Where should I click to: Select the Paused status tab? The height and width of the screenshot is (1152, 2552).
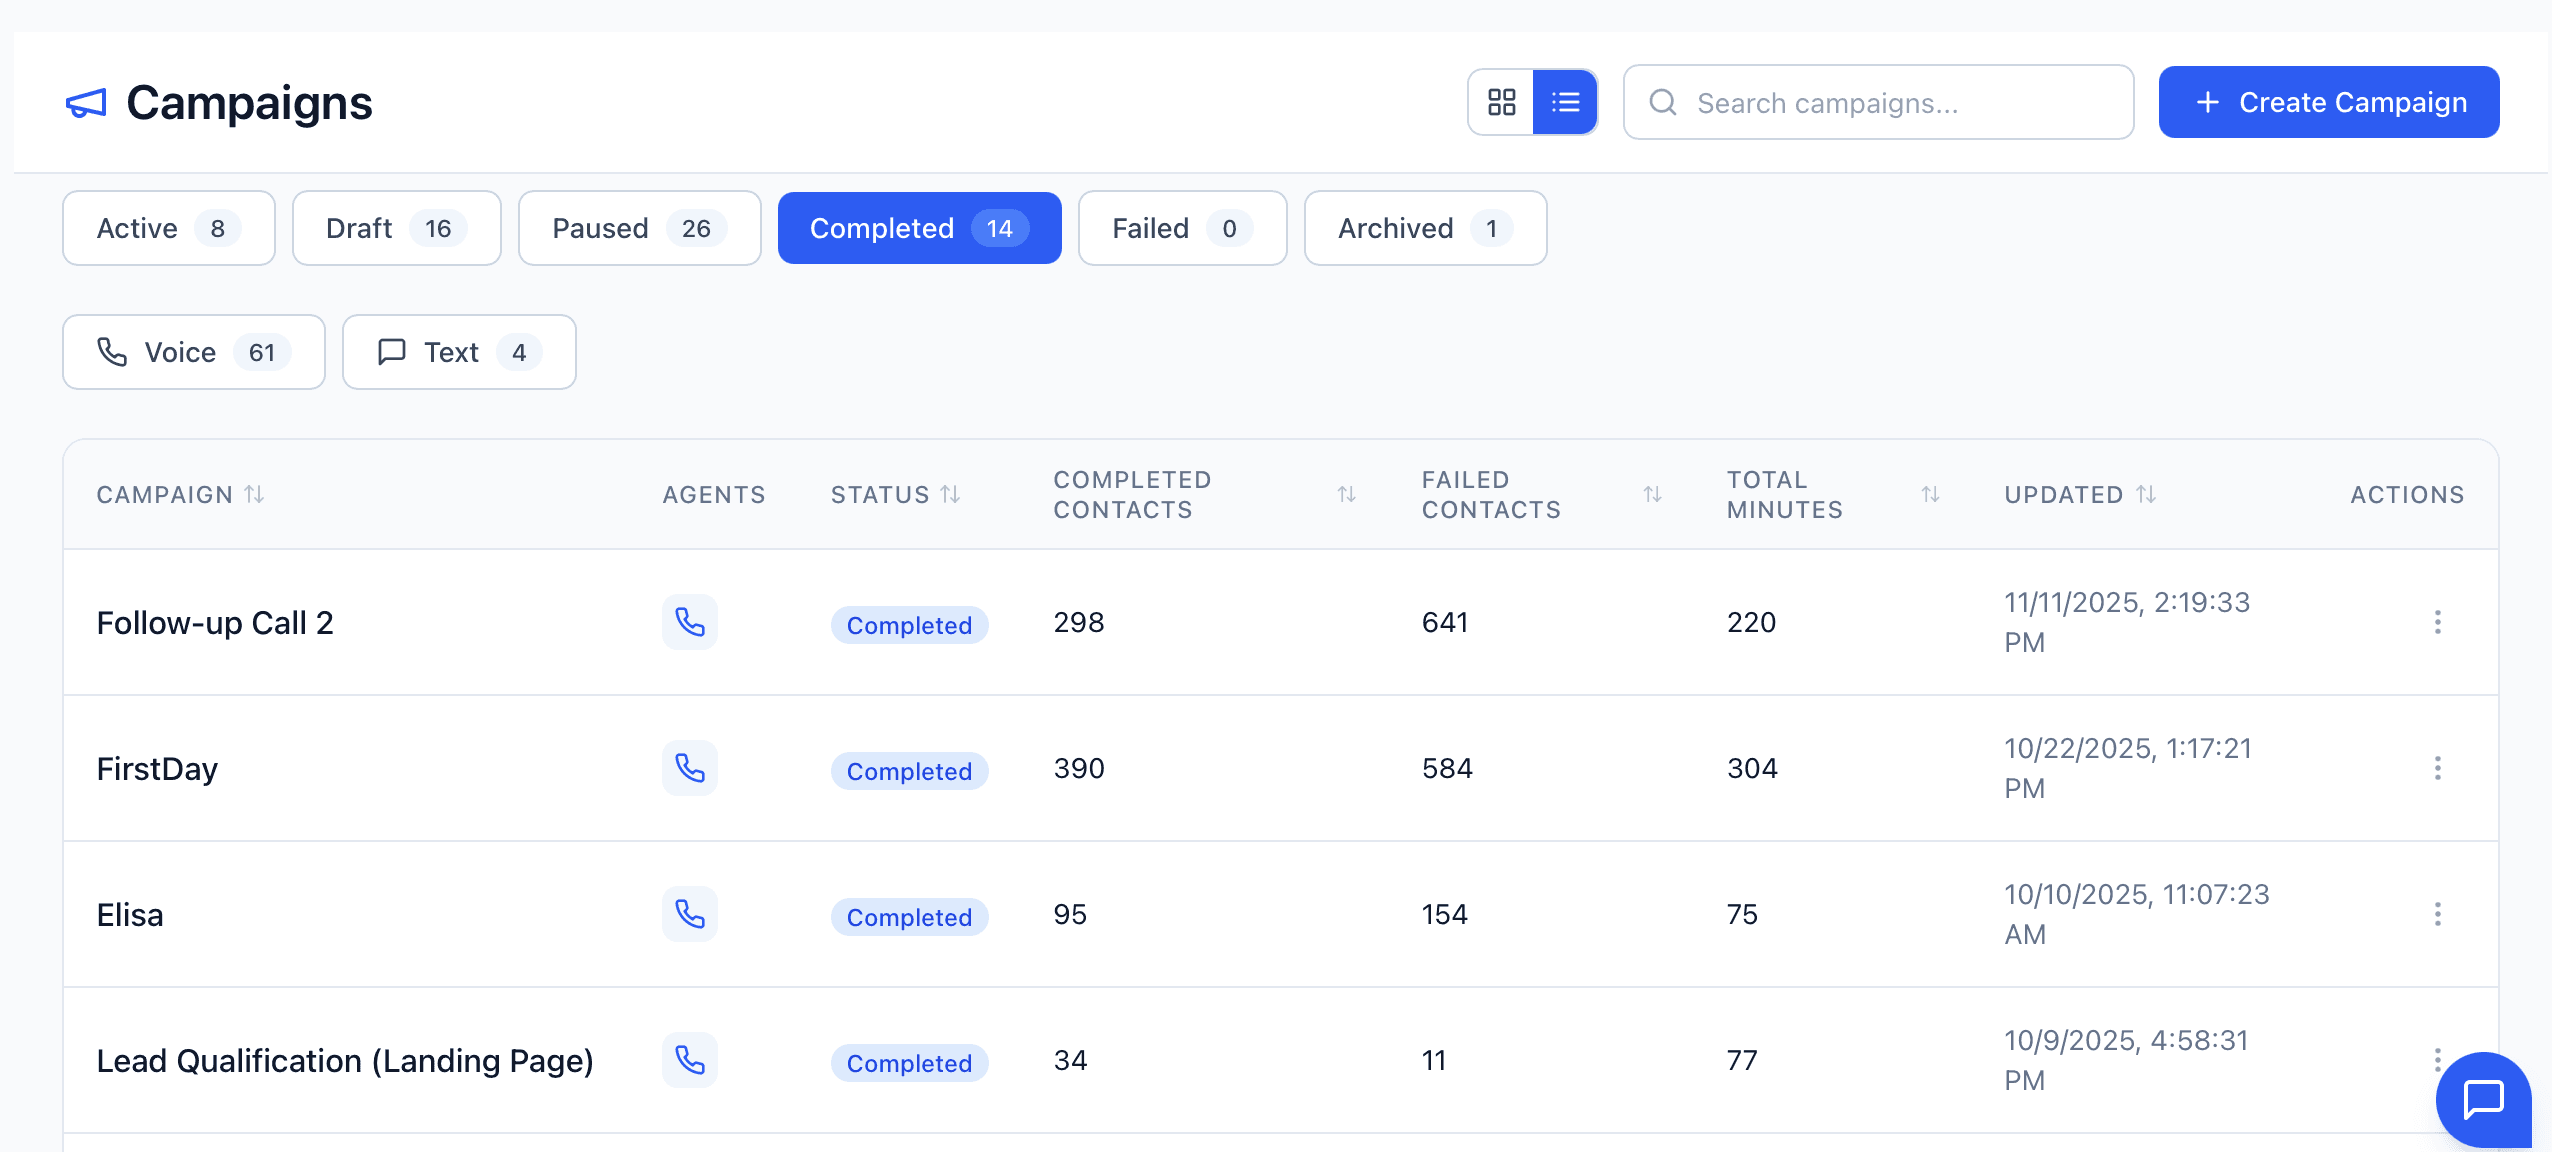tap(639, 228)
